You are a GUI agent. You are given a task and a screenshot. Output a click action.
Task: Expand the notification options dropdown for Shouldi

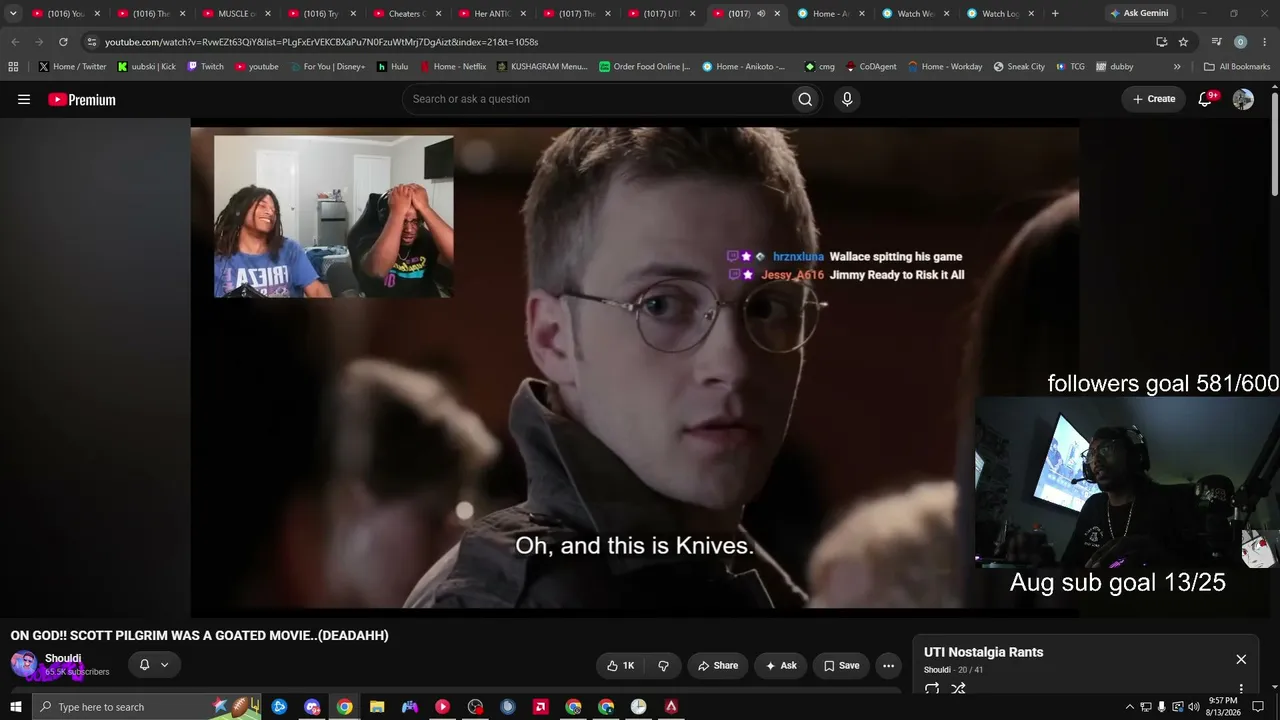(165, 665)
